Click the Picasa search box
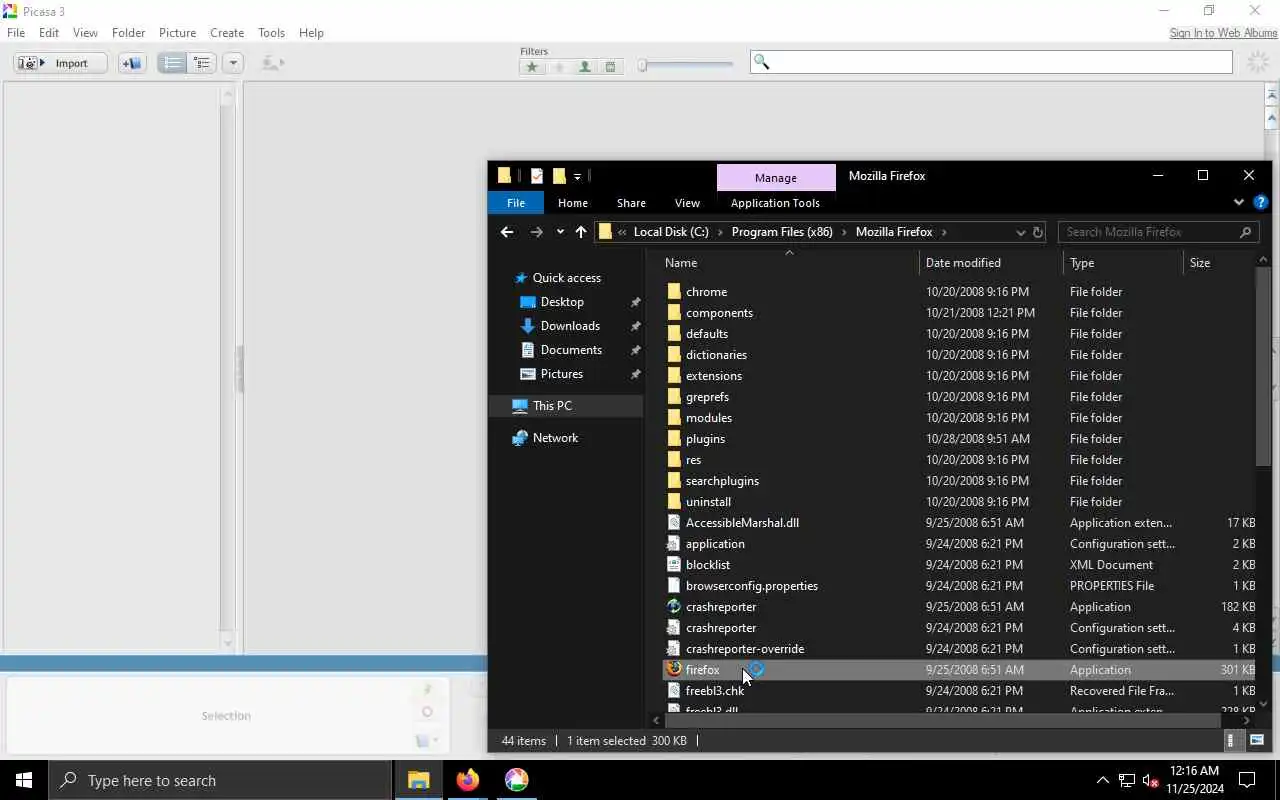The height and width of the screenshot is (800, 1280). pyautogui.click(x=991, y=62)
